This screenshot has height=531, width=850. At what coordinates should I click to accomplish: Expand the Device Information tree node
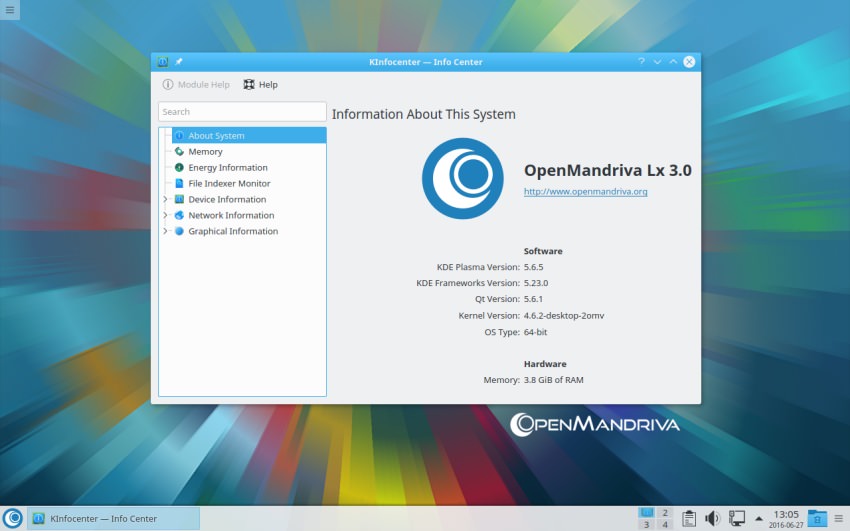coord(165,200)
